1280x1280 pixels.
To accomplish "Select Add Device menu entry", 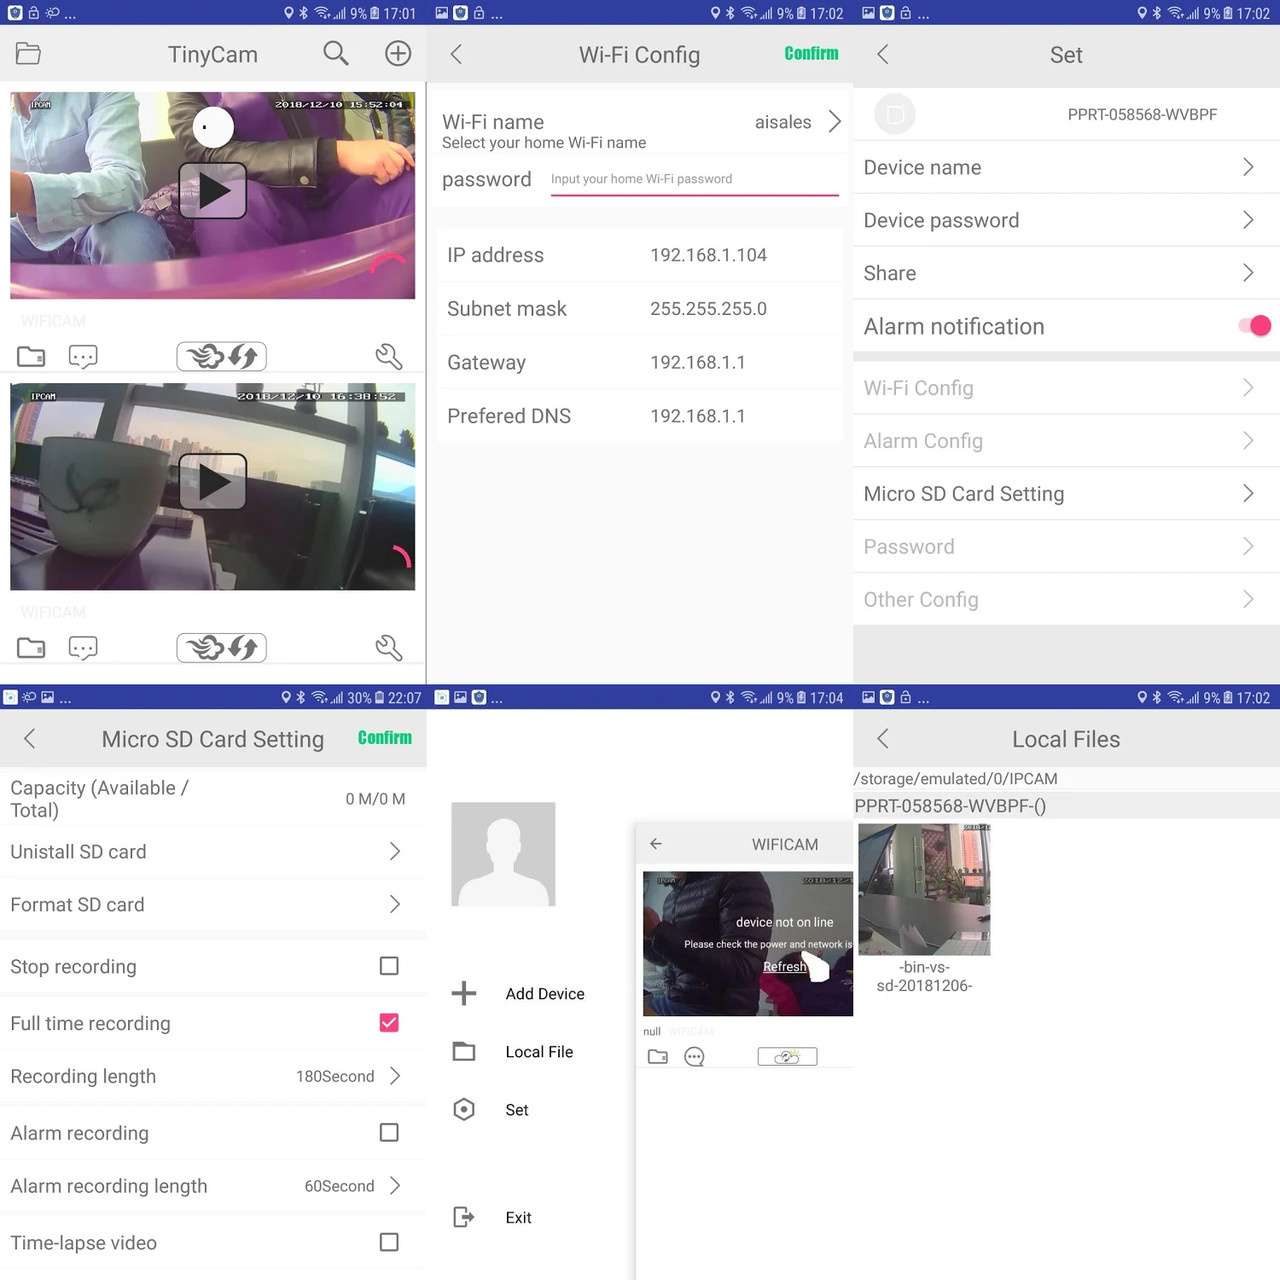I will coord(545,994).
